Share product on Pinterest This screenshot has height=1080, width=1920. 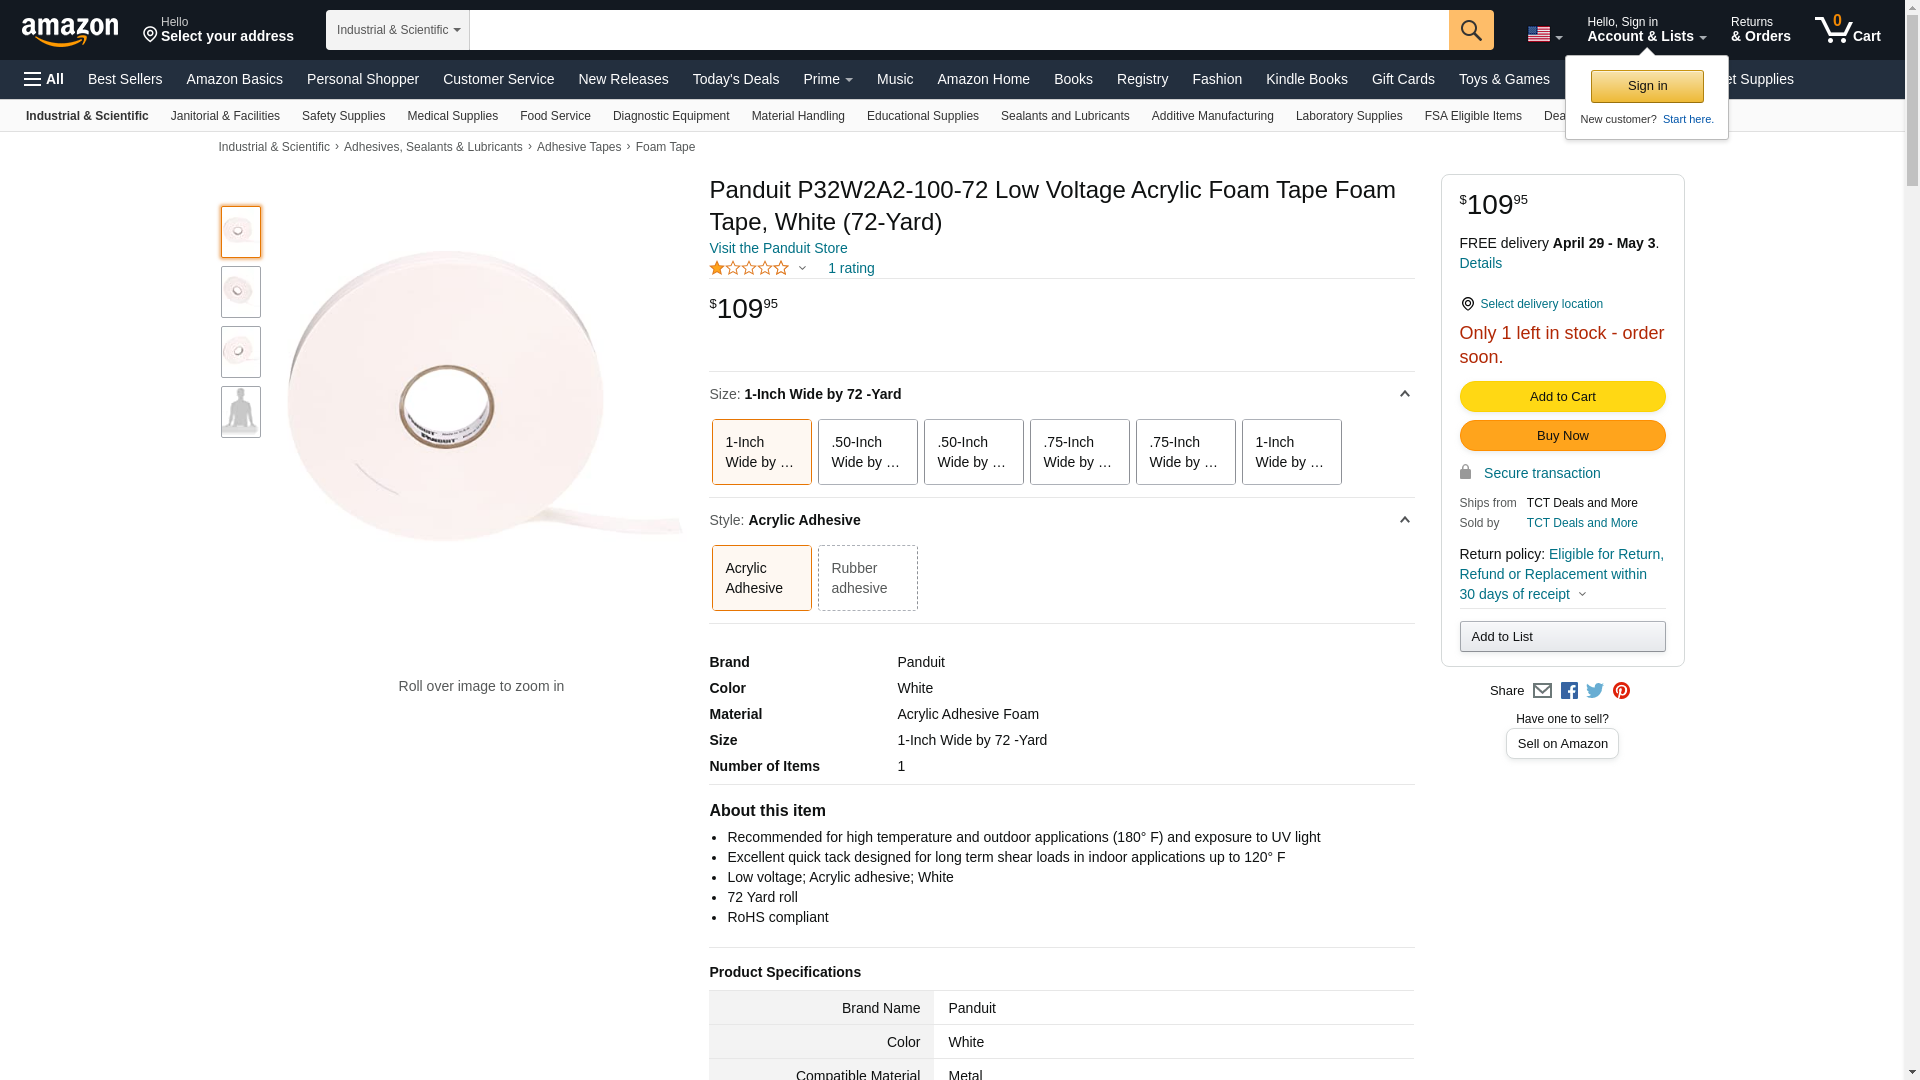coord(1621,691)
